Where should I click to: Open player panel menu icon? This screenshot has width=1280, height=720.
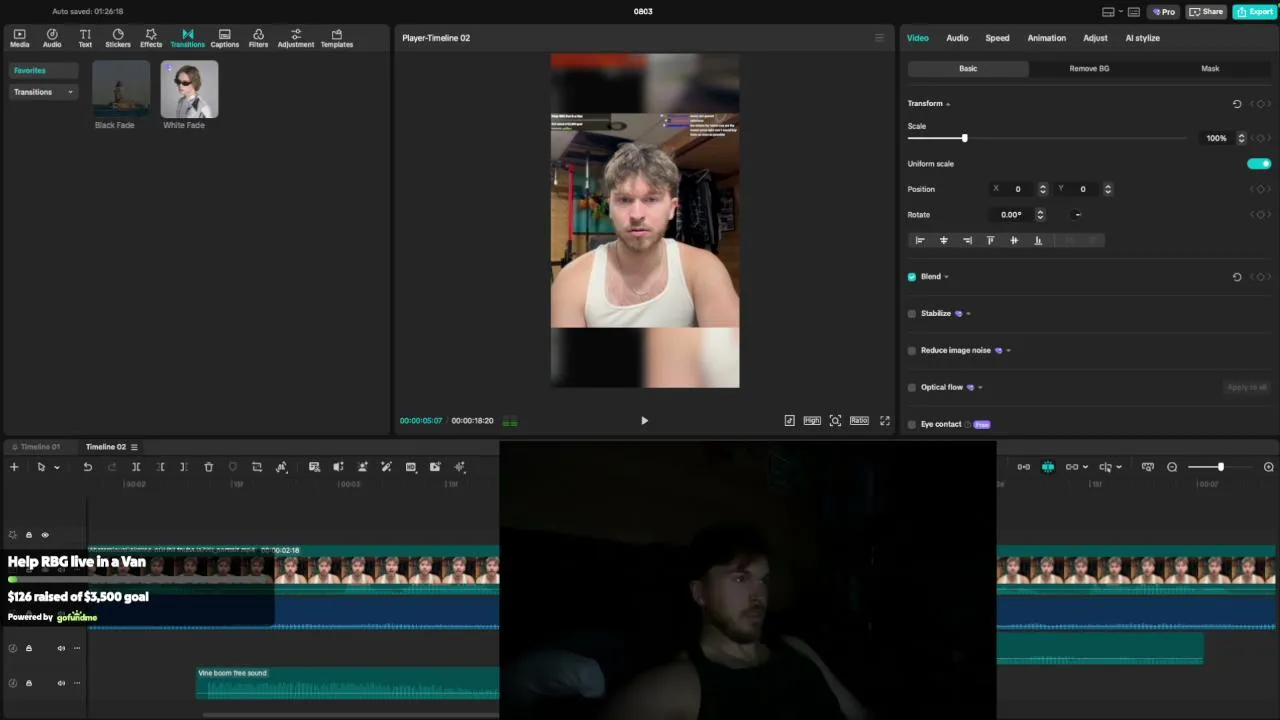(x=879, y=38)
